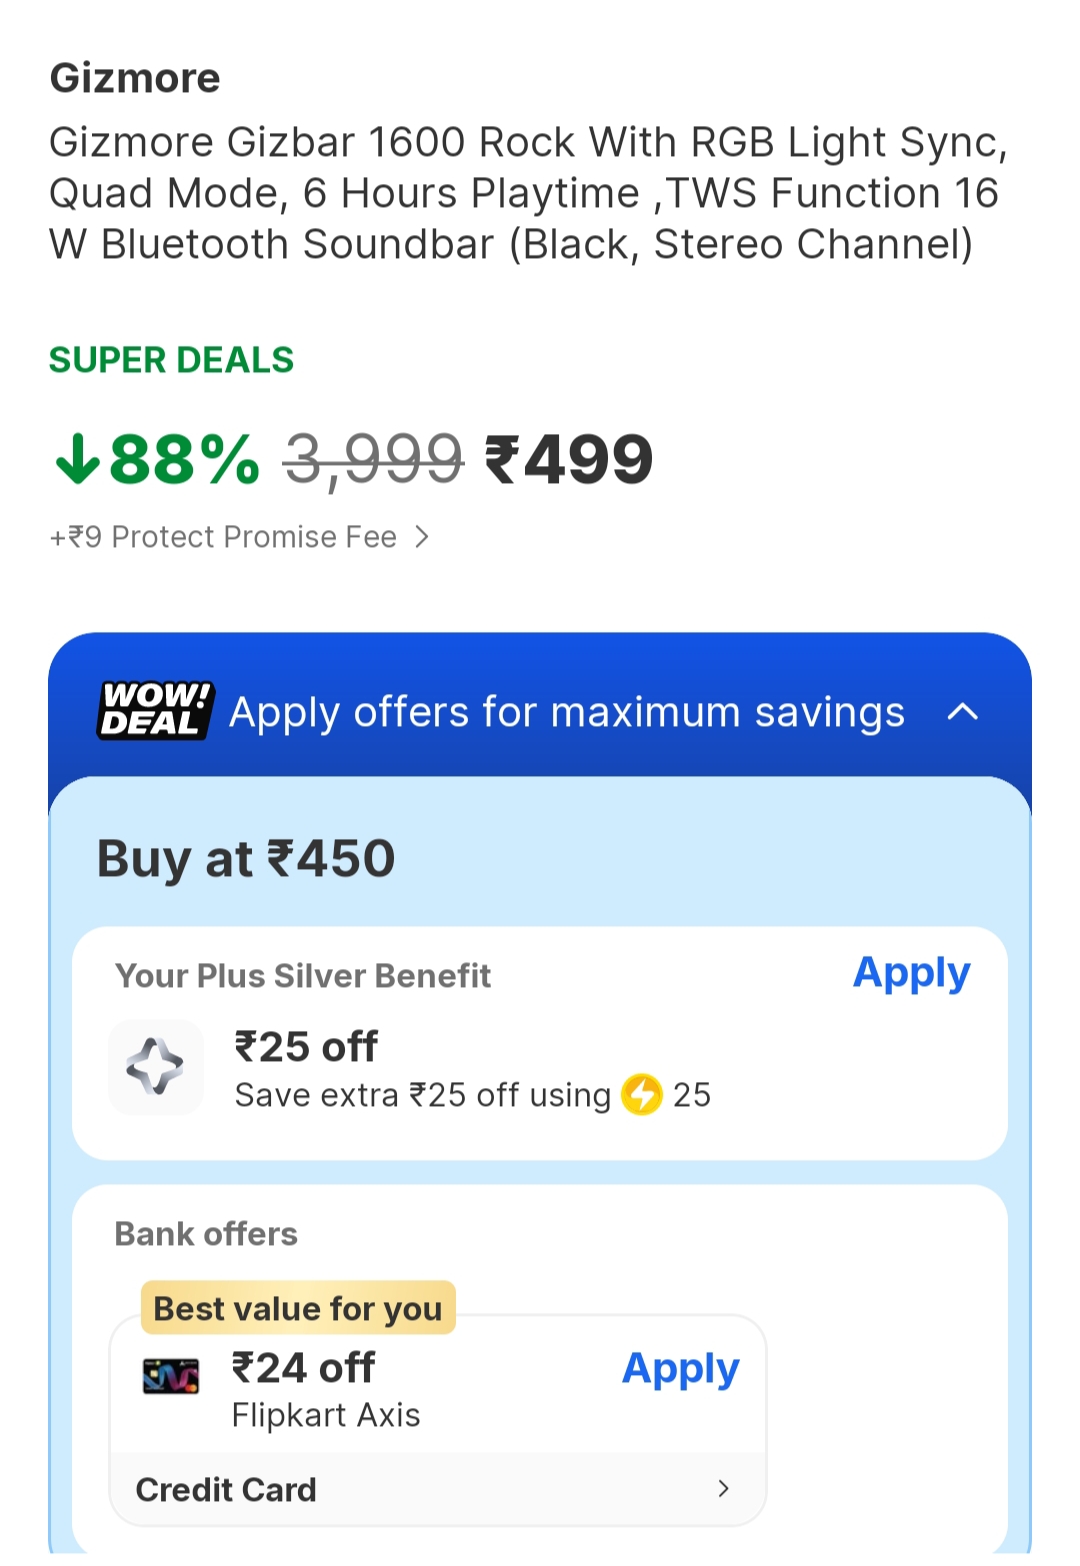Open Protect Promise Fee details chevron
Screen dimensions: 1080x1566
click(422, 538)
